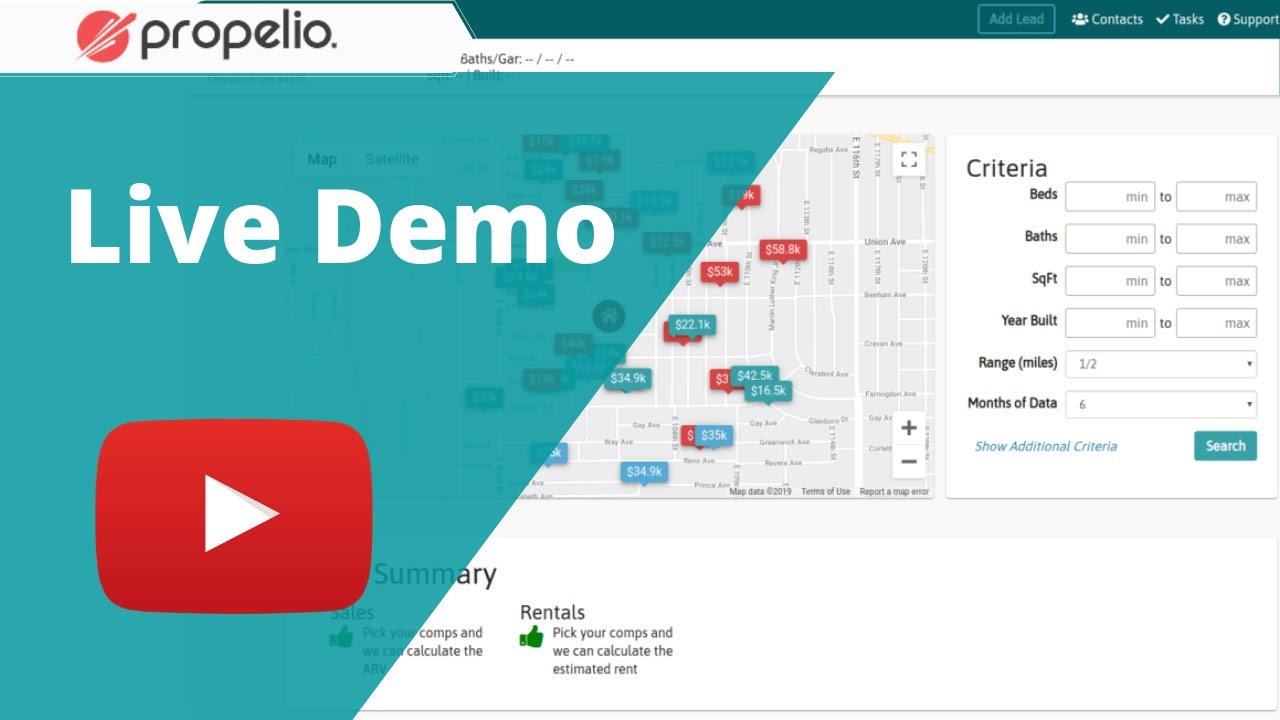Image resolution: width=1280 pixels, height=720 pixels.
Task: Select the $16.5k map marker
Action: pyautogui.click(x=768, y=392)
